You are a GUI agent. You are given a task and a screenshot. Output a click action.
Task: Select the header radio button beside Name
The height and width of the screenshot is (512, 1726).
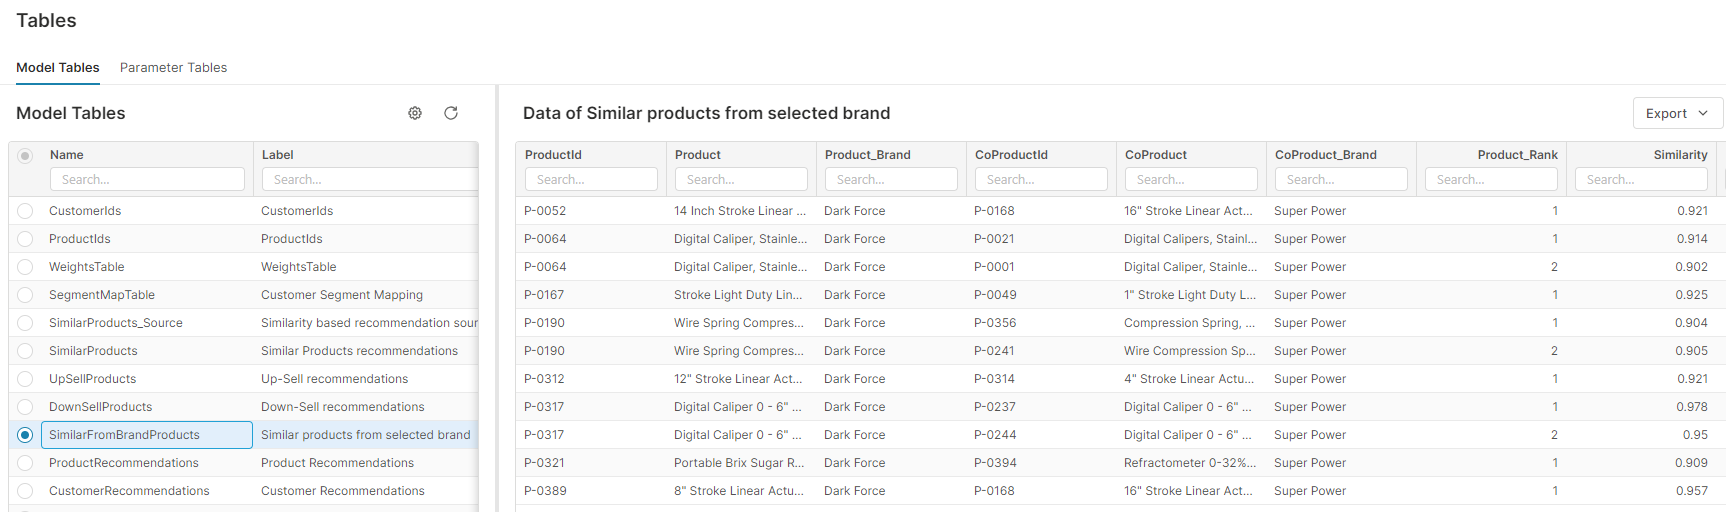[x=25, y=156]
